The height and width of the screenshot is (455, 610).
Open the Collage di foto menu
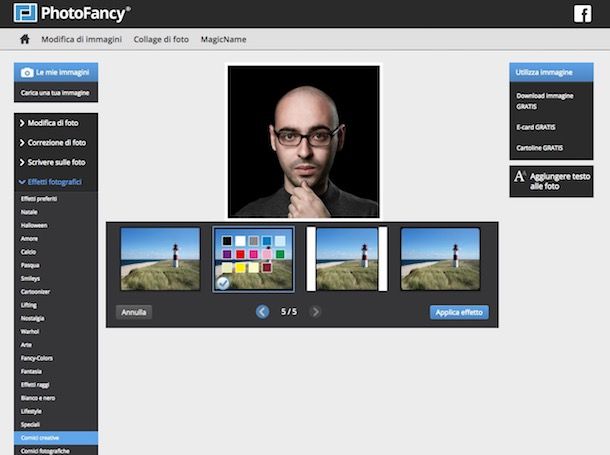(161, 39)
